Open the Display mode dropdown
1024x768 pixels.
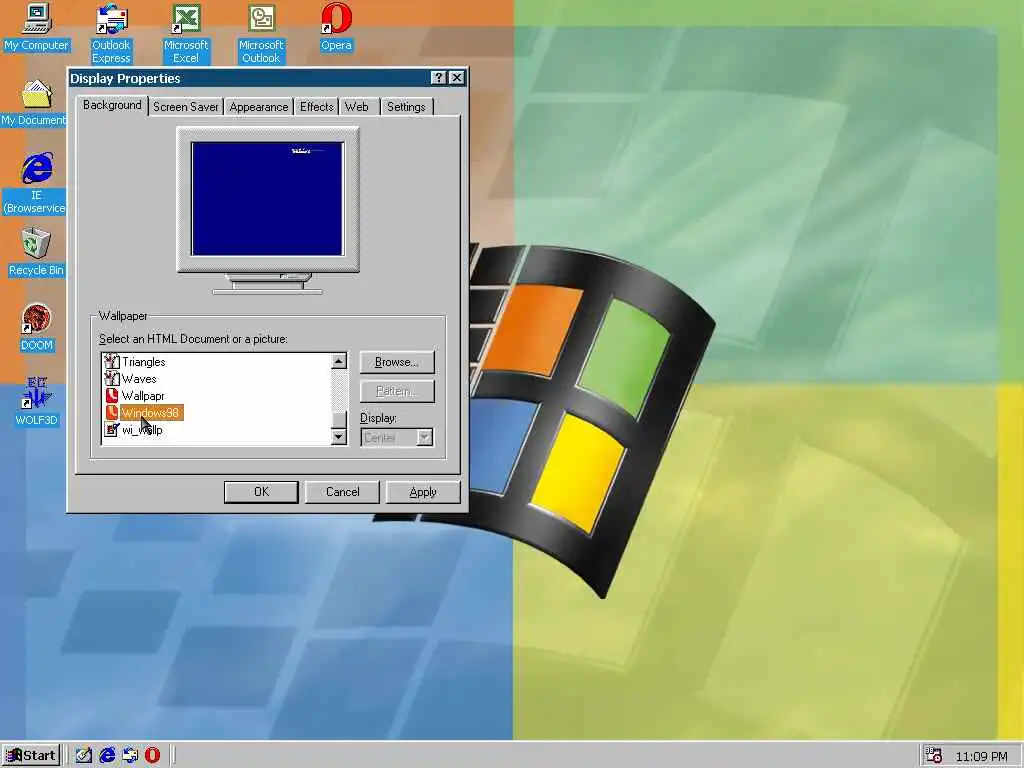pos(424,437)
